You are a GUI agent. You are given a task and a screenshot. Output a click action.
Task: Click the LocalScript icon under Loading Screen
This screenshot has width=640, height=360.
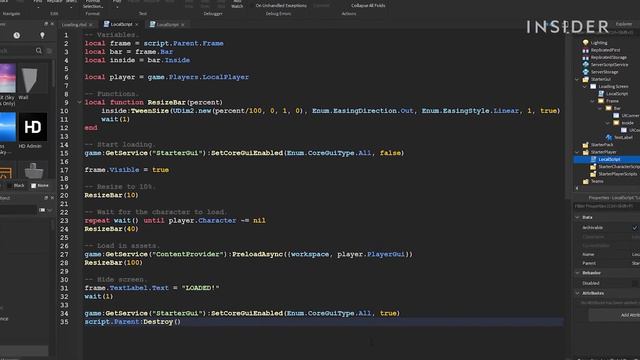[601, 93]
